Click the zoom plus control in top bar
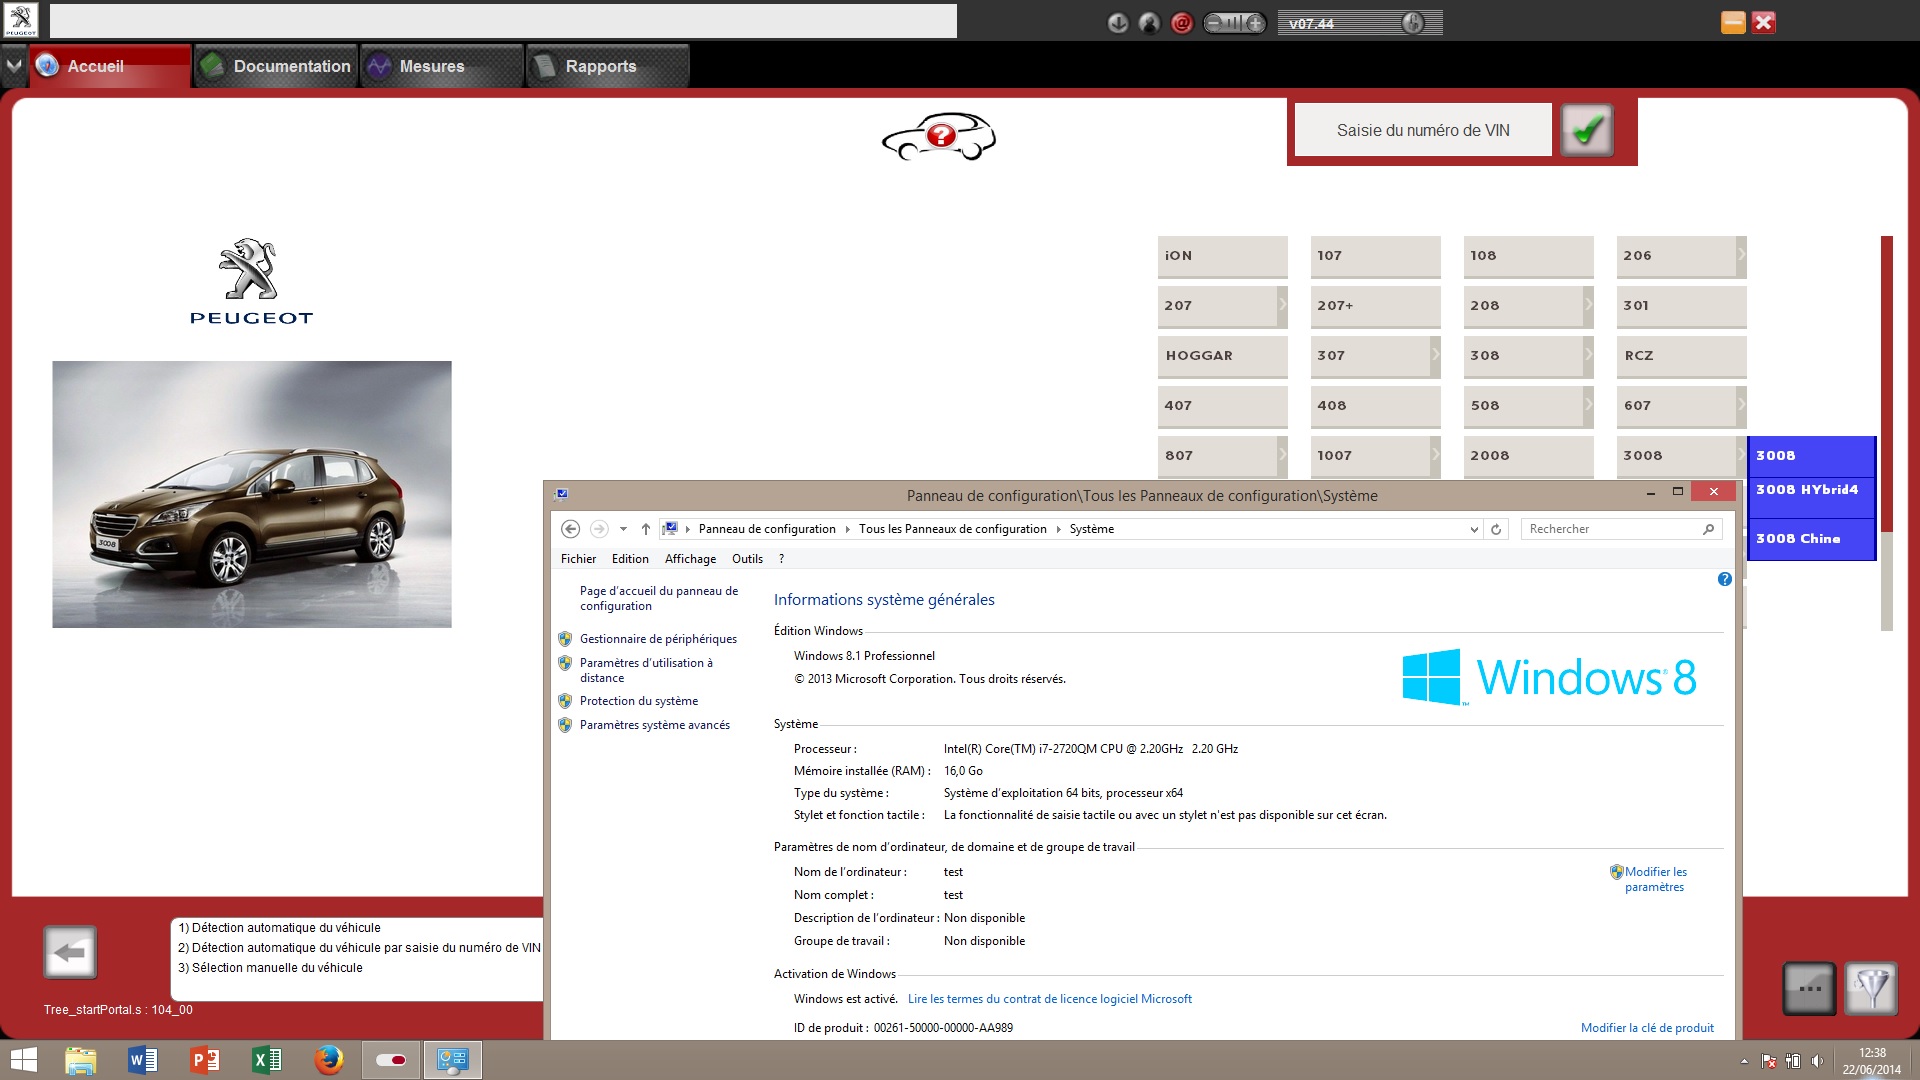1920x1080 pixels. pos(1254,23)
